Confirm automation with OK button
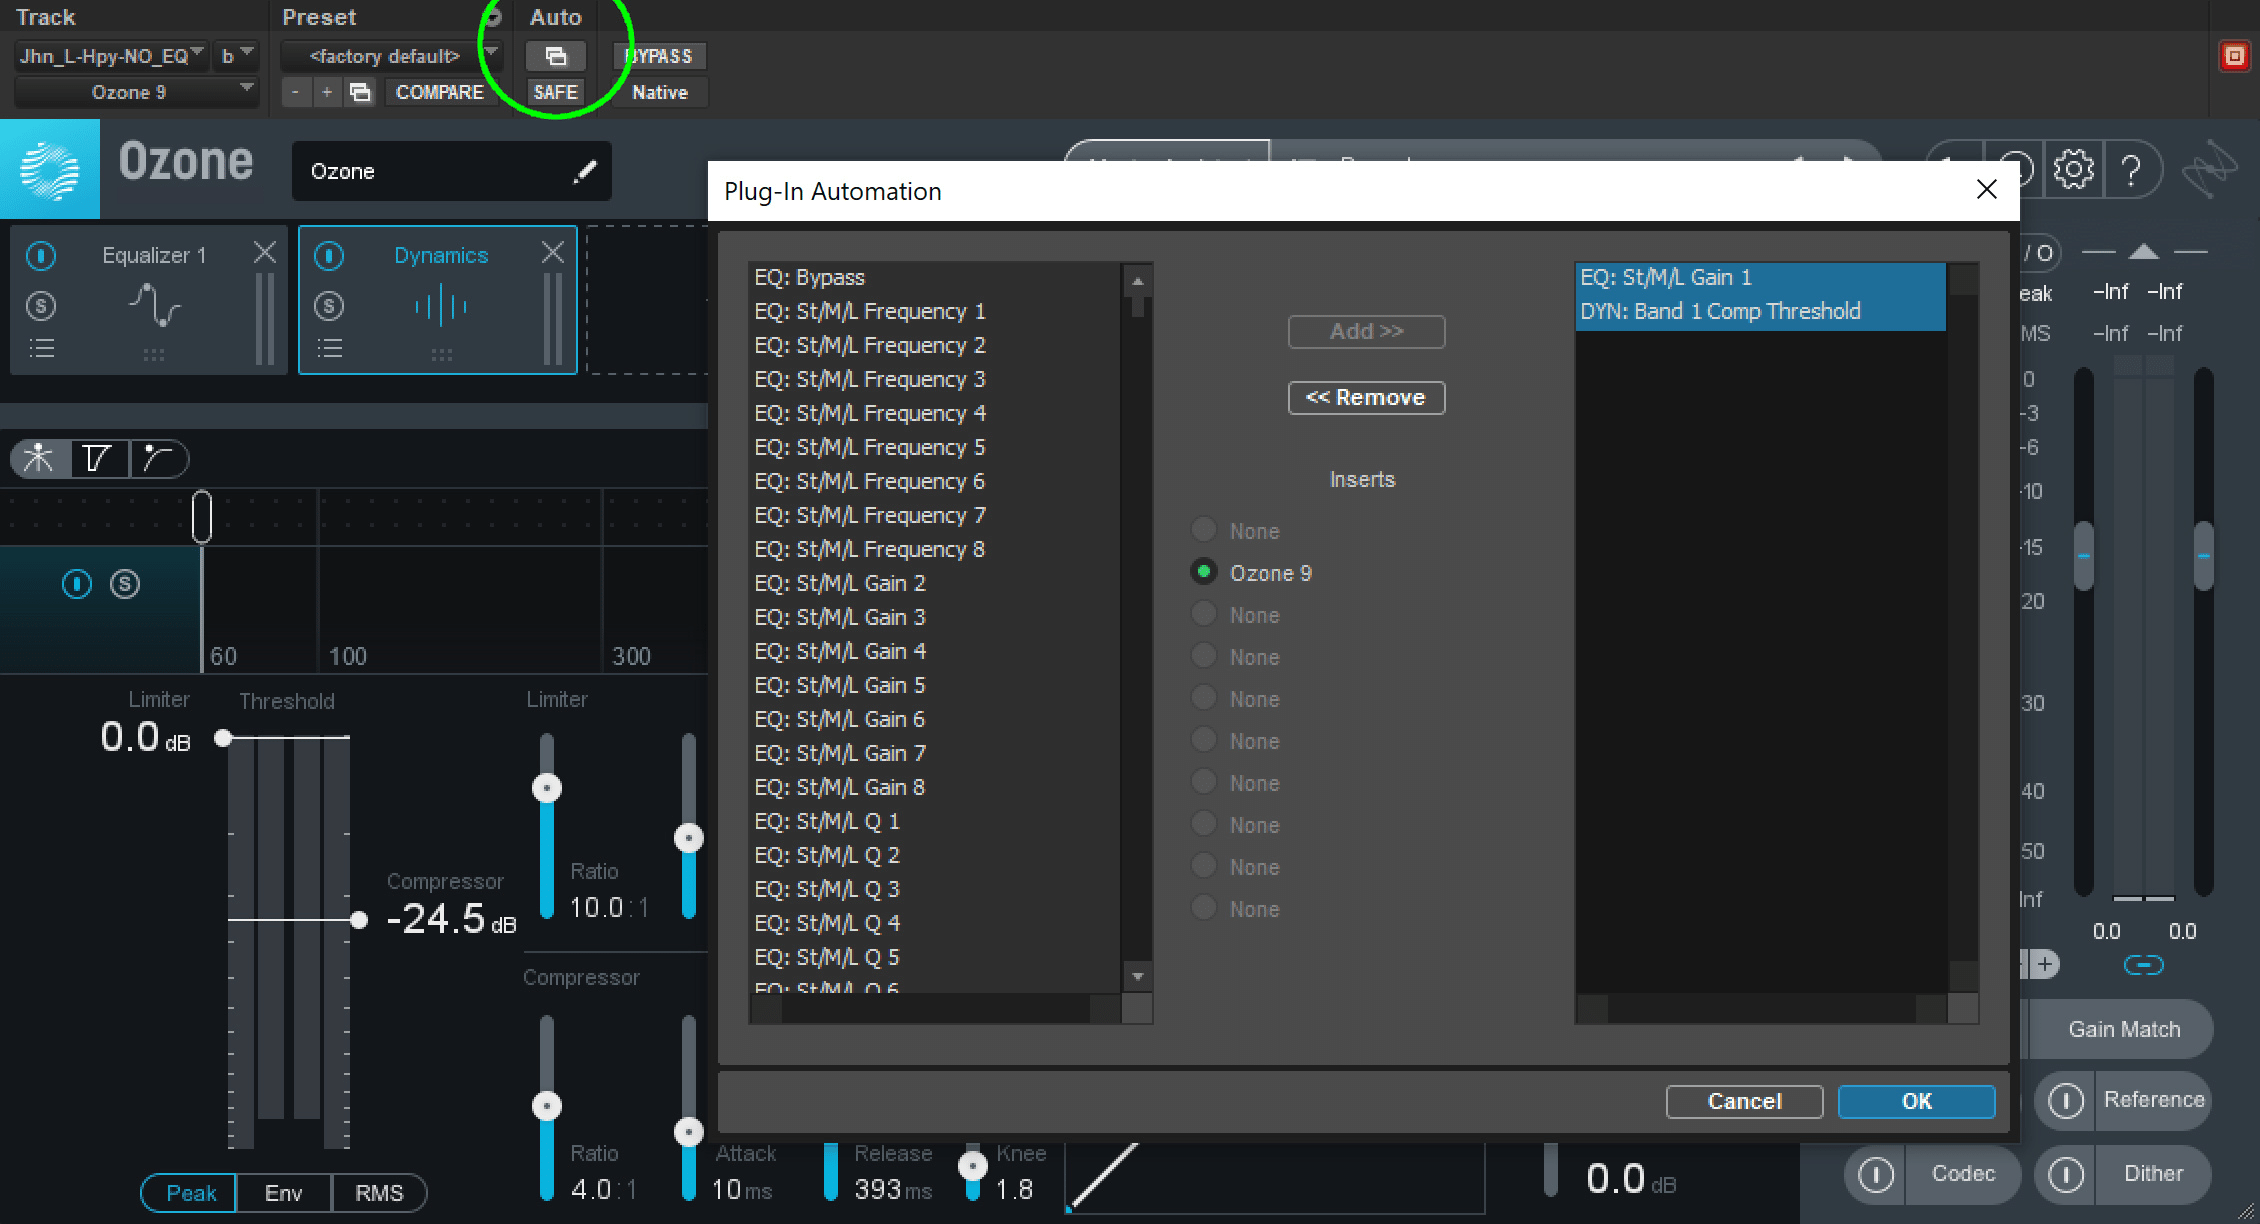This screenshot has height=1224, width=2260. click(x=1916, y=1101)
